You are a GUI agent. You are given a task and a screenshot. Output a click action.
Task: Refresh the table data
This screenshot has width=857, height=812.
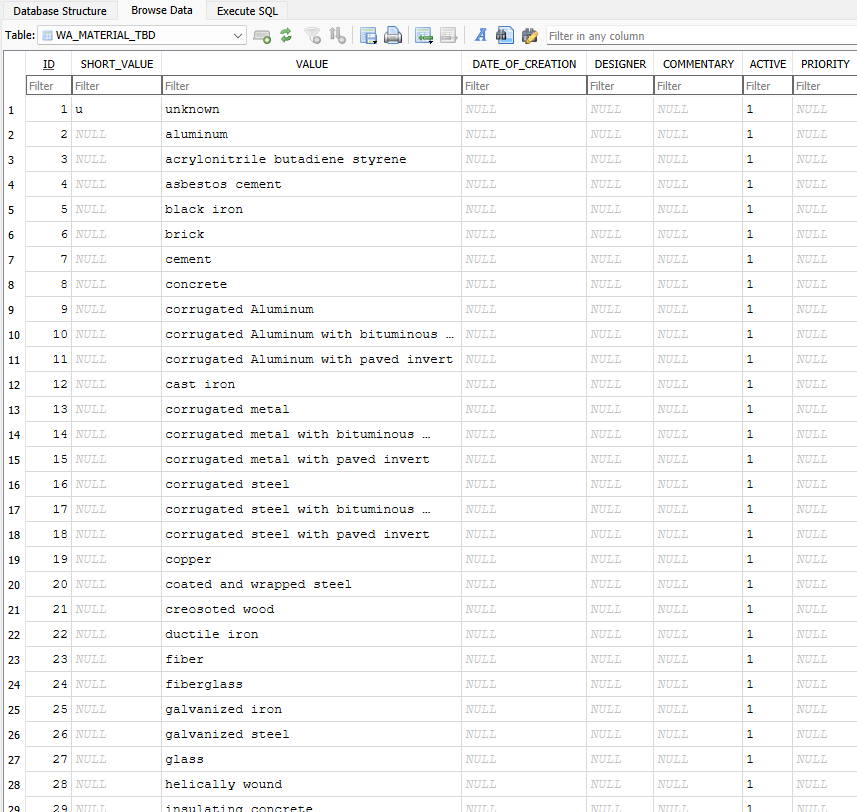(286, 36)
